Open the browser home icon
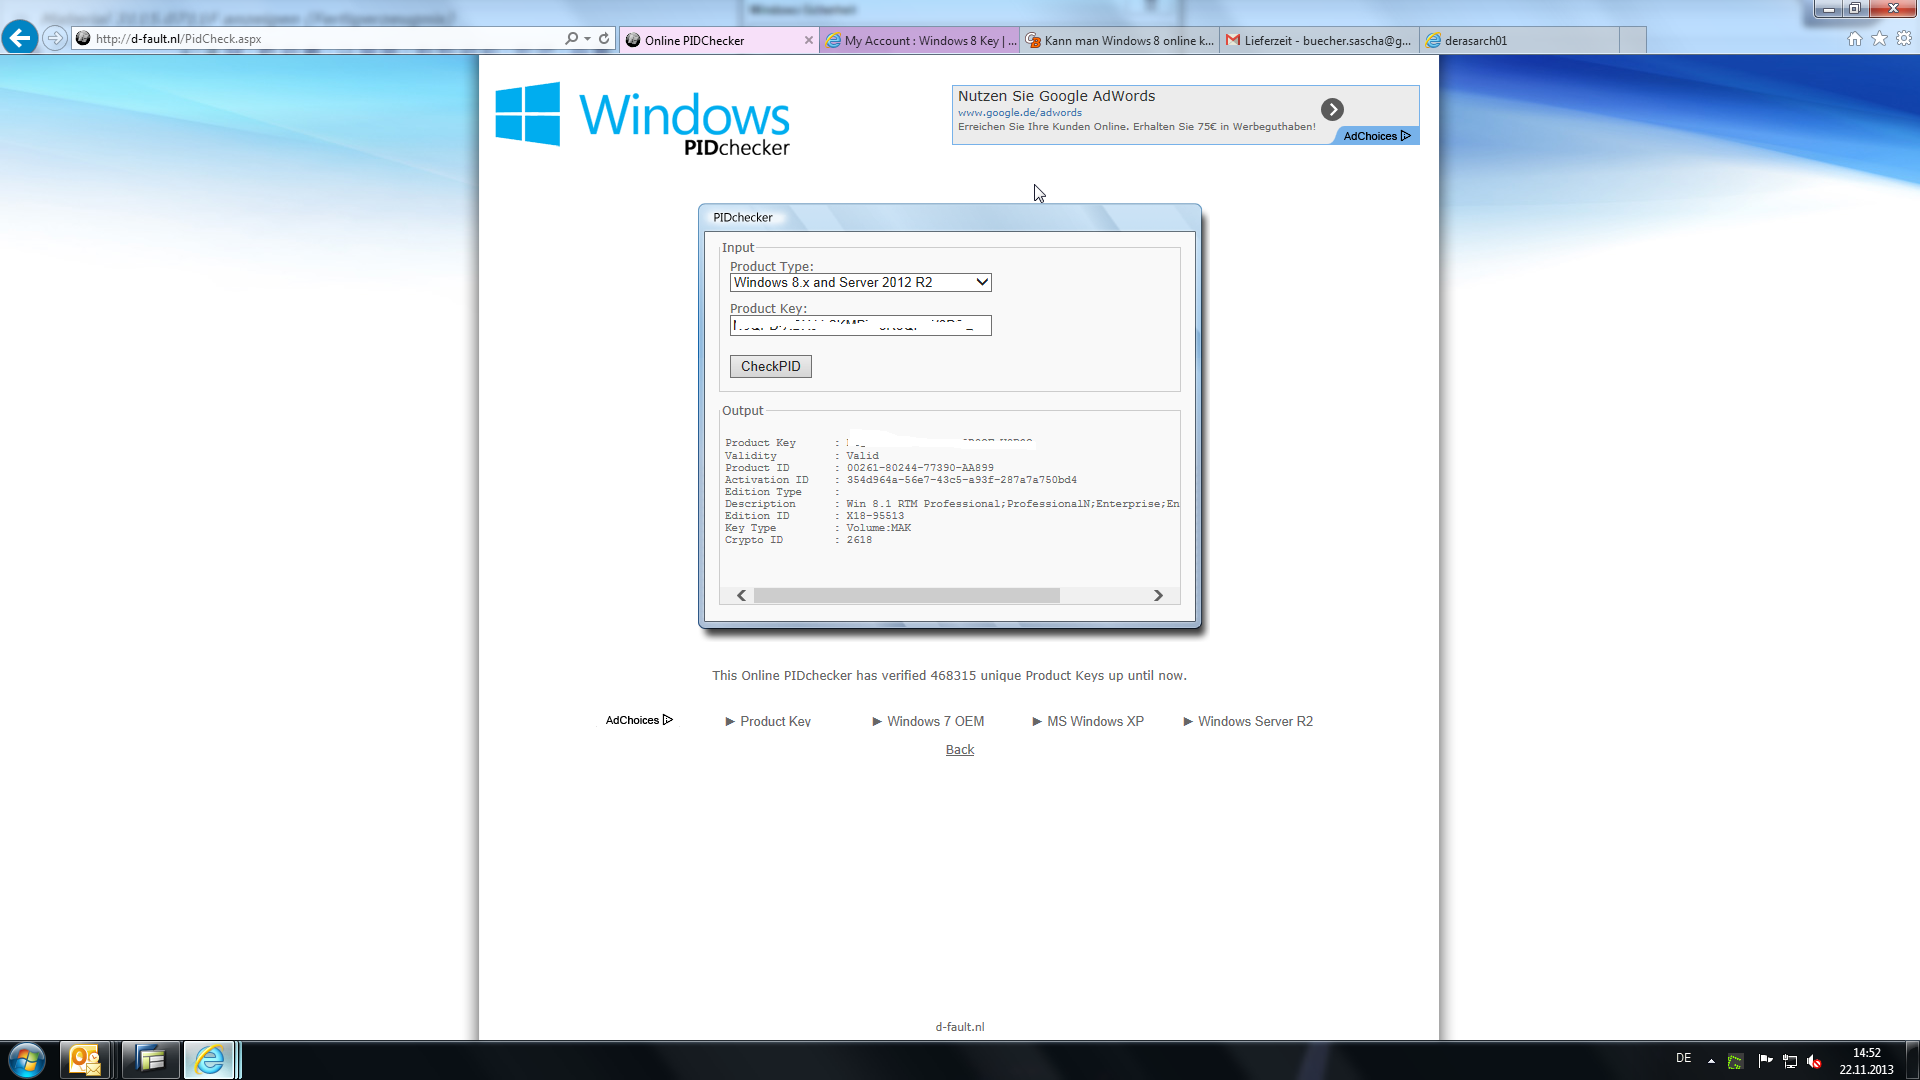Screen dimensions: 1920x1080 click(1855, 39)
